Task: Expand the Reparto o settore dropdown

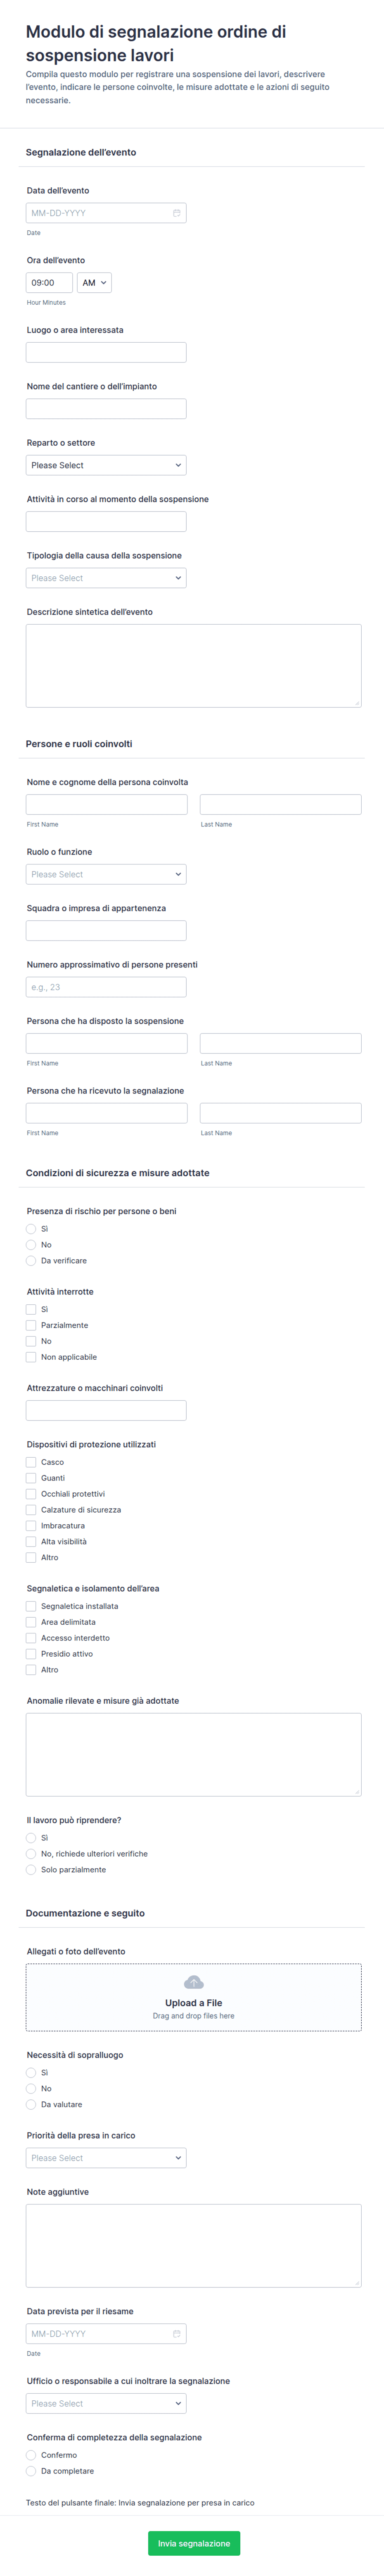Action: [106, 465]
